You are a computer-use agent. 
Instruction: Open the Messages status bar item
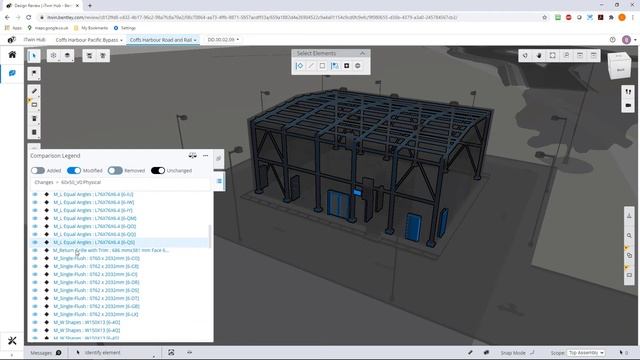pyautogui.click(x=45, y=353)
